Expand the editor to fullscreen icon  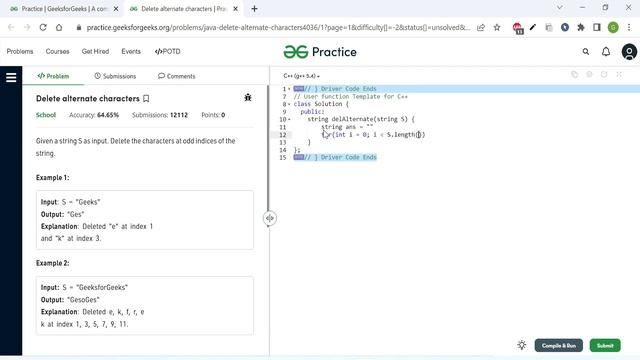click(619, 74)
